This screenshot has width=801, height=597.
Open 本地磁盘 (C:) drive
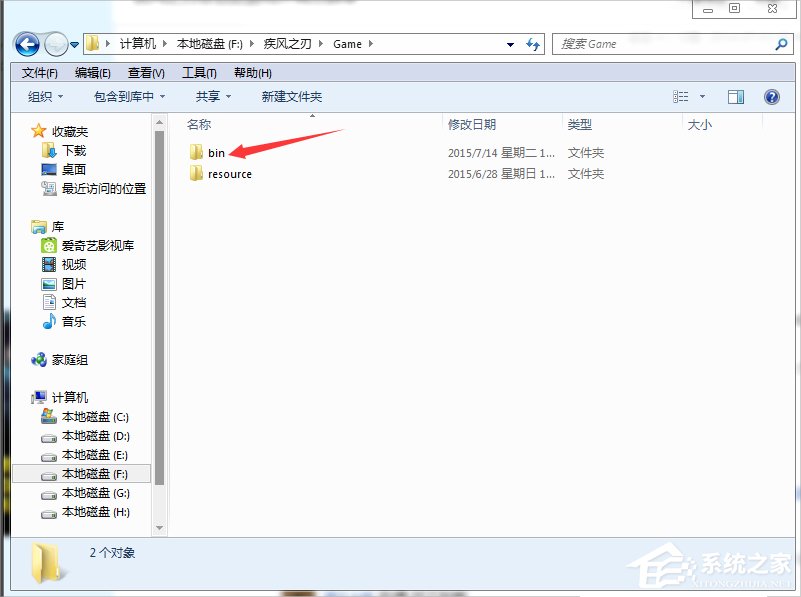tap(91, 416)
